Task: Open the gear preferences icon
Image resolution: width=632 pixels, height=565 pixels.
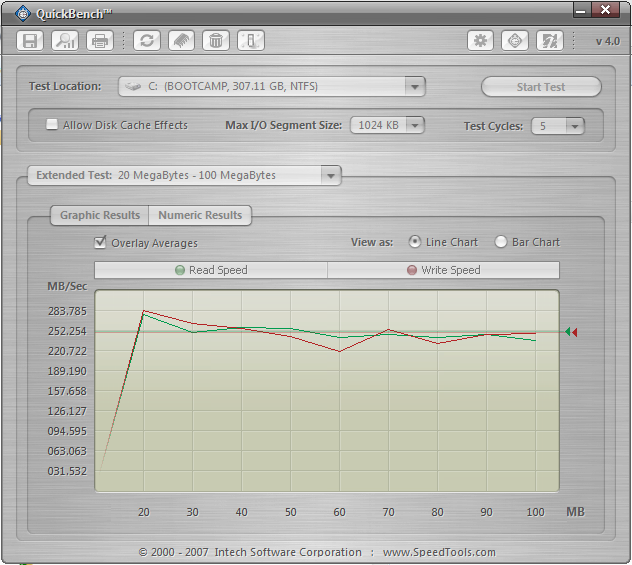Action: (480, 41)
